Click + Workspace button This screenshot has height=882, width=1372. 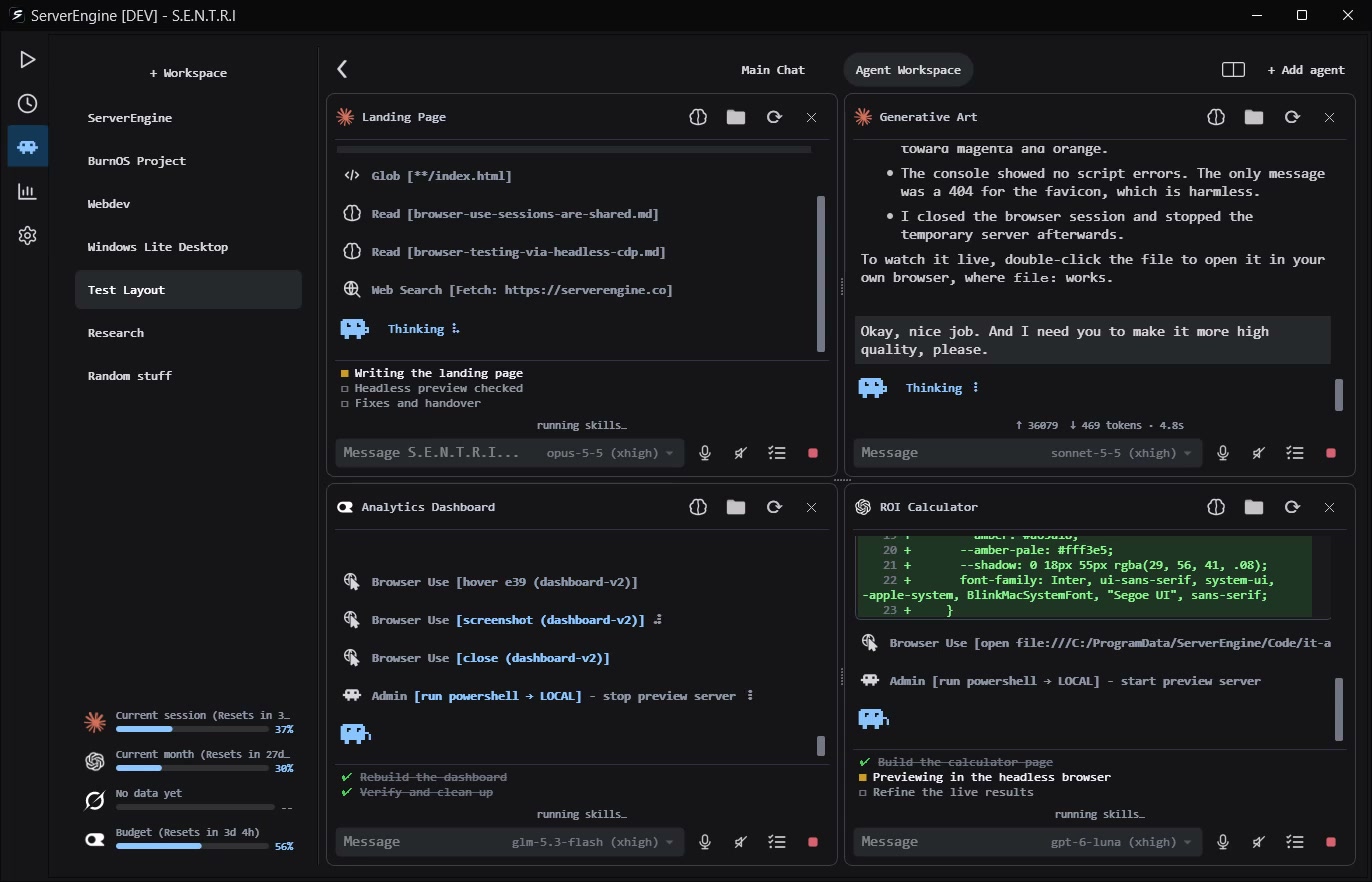click(x=188, y=73)
